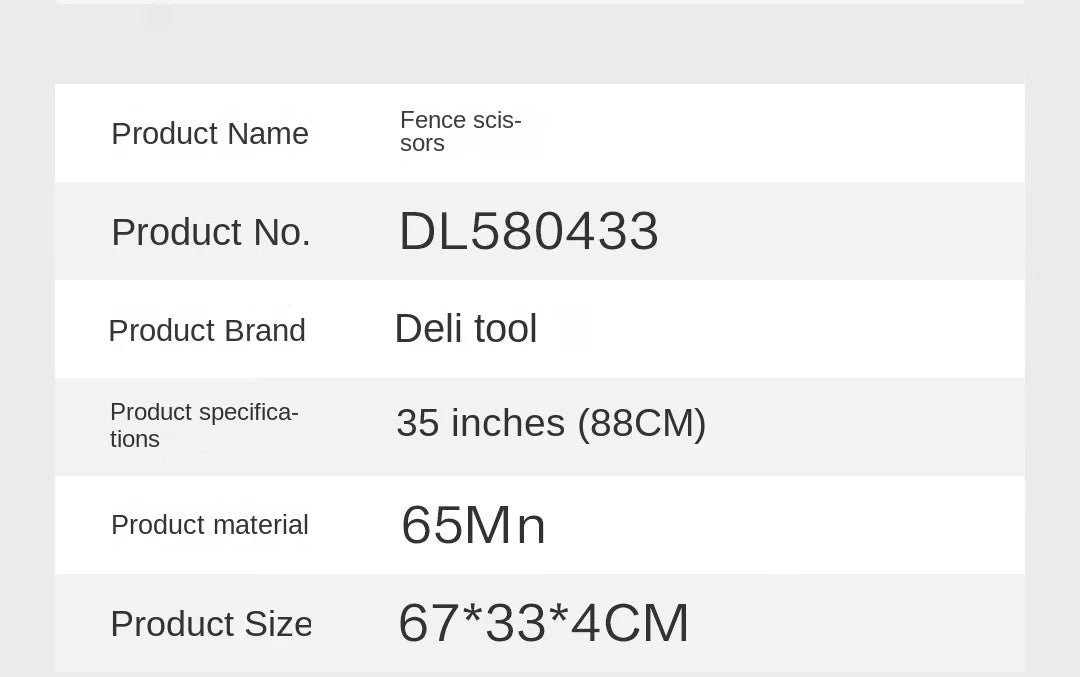Screen dimensions: 1080x677
Task: Select the DL580433 product number
Action: 528,231
